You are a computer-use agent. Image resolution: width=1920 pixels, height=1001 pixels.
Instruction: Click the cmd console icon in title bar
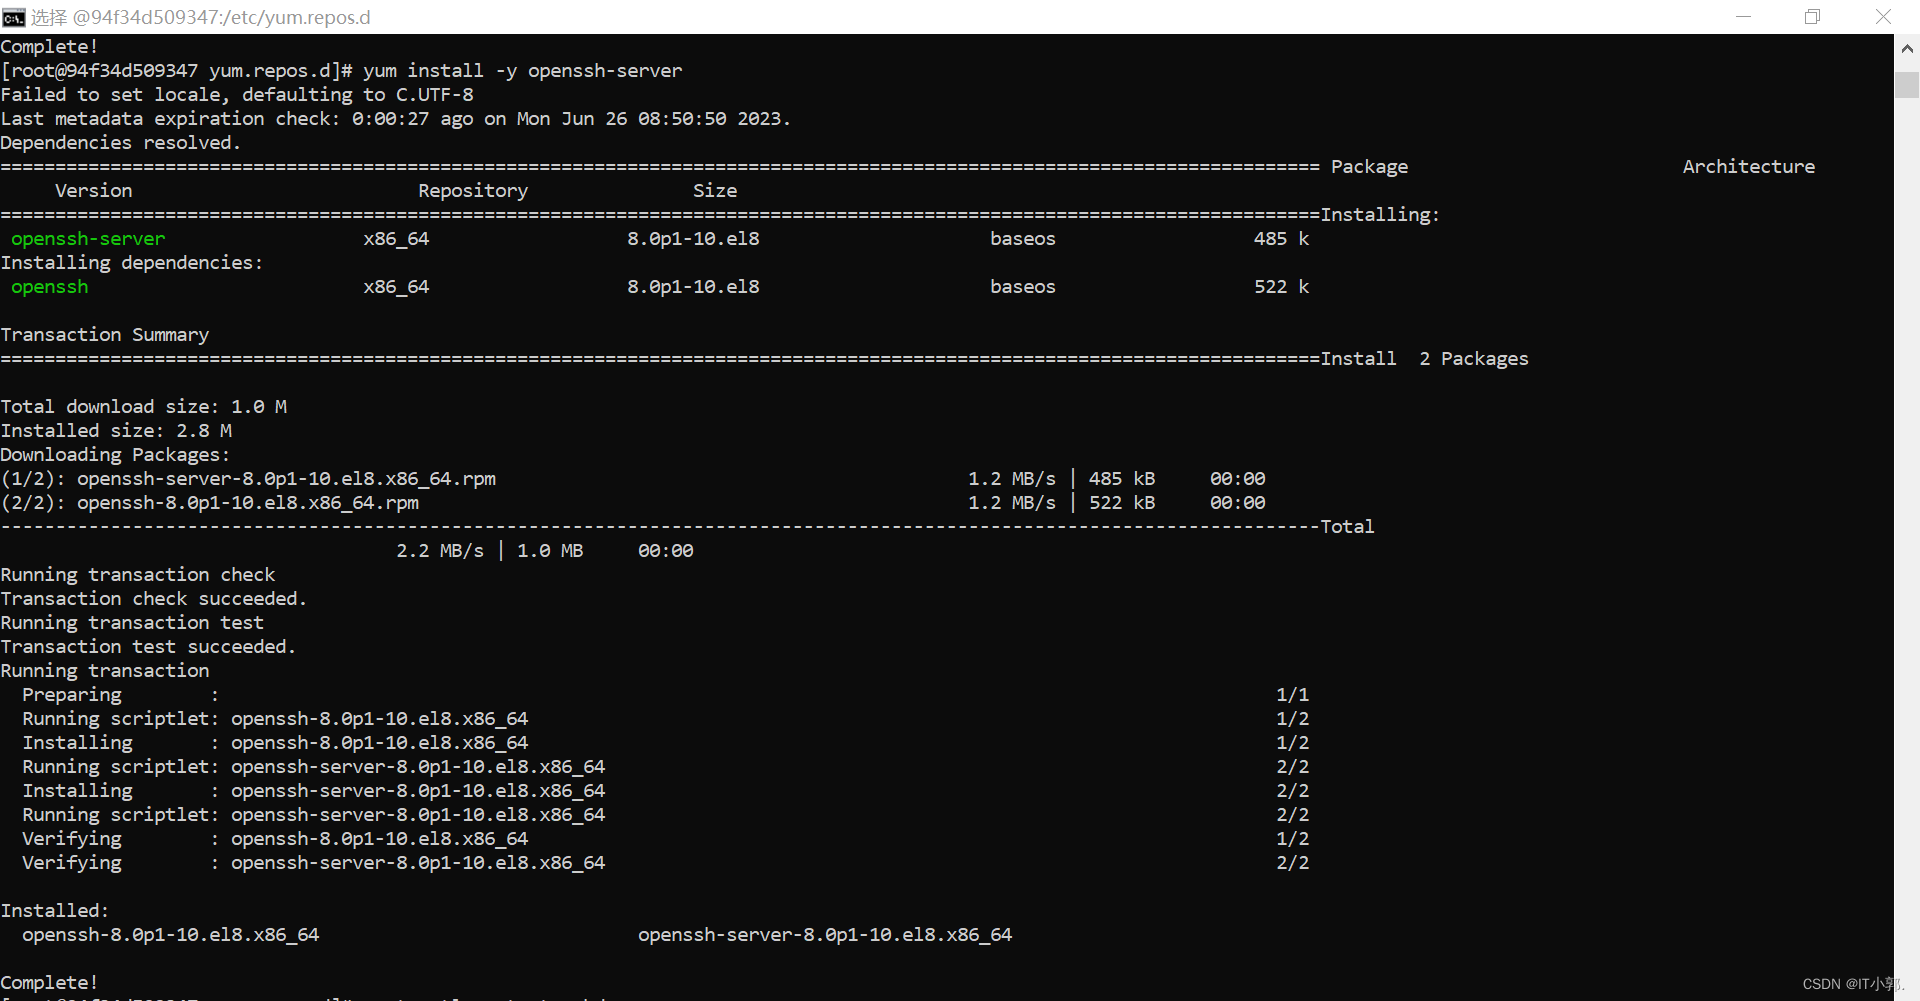[x=13, y=17]
